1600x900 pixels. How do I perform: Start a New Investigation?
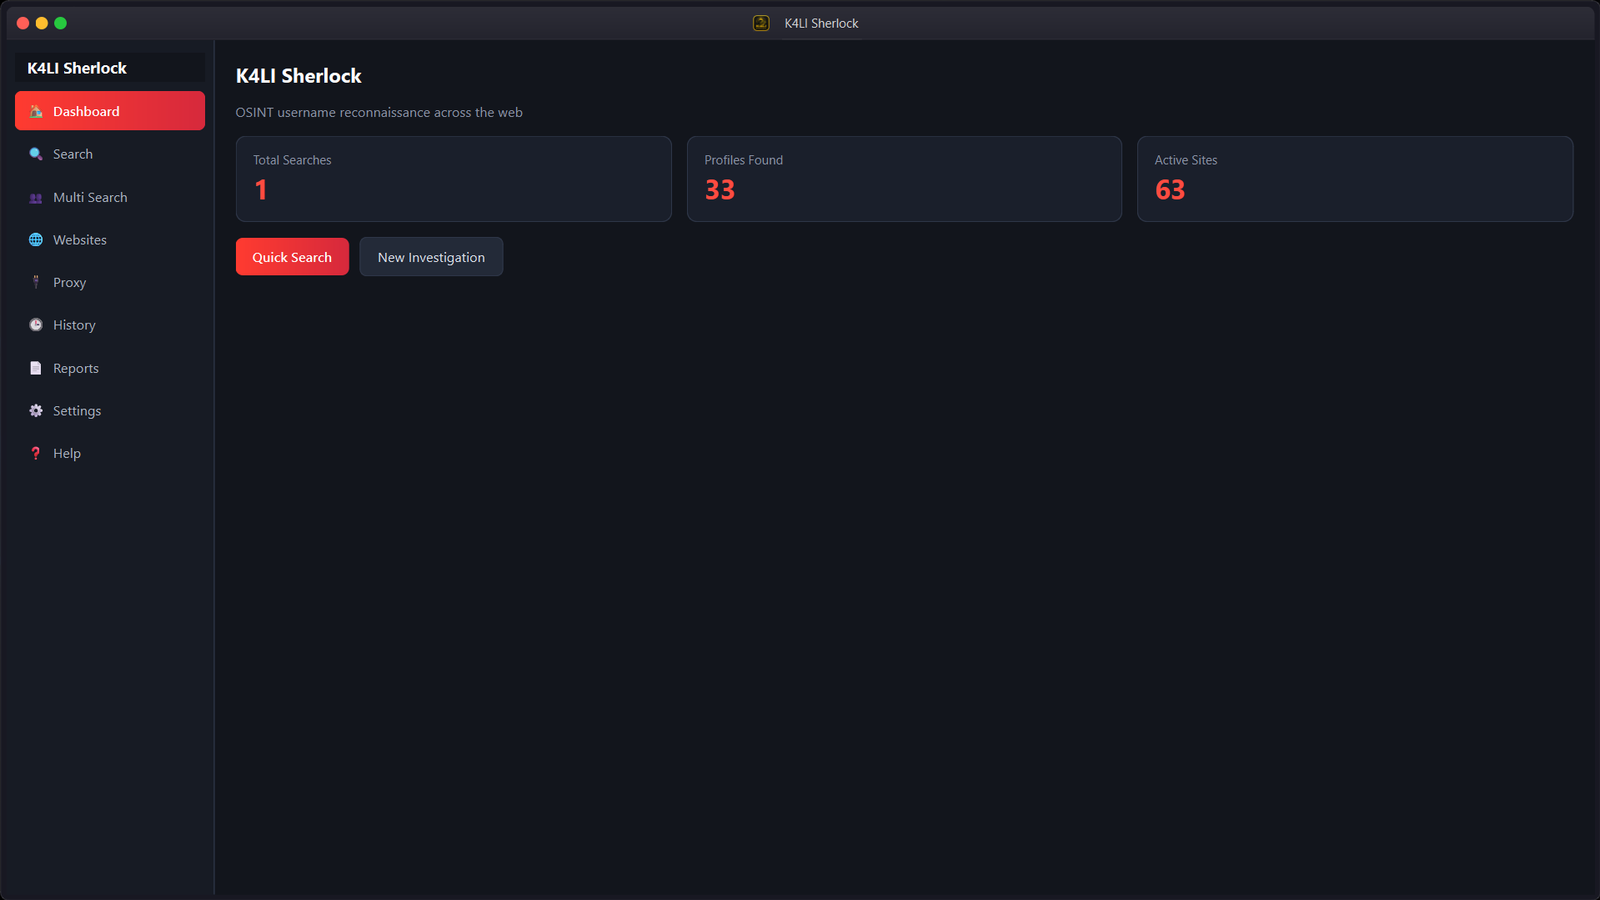431,257
